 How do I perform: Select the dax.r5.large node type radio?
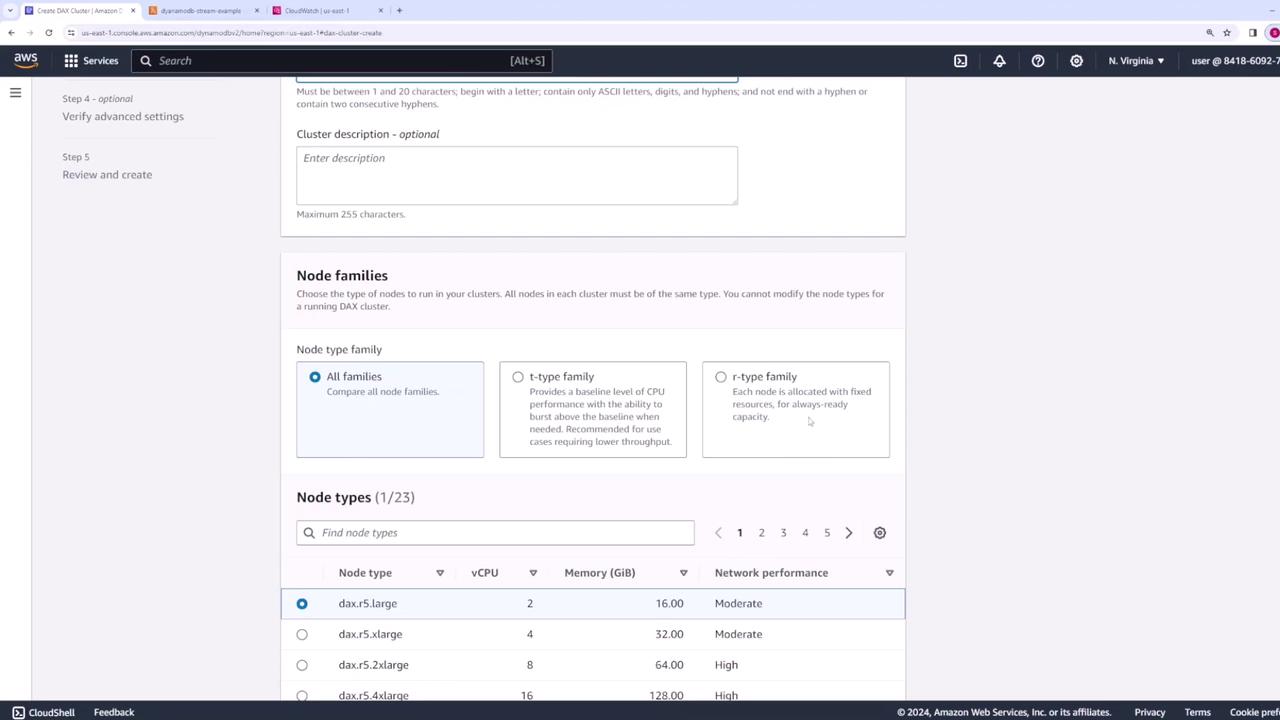click(302, 604)
